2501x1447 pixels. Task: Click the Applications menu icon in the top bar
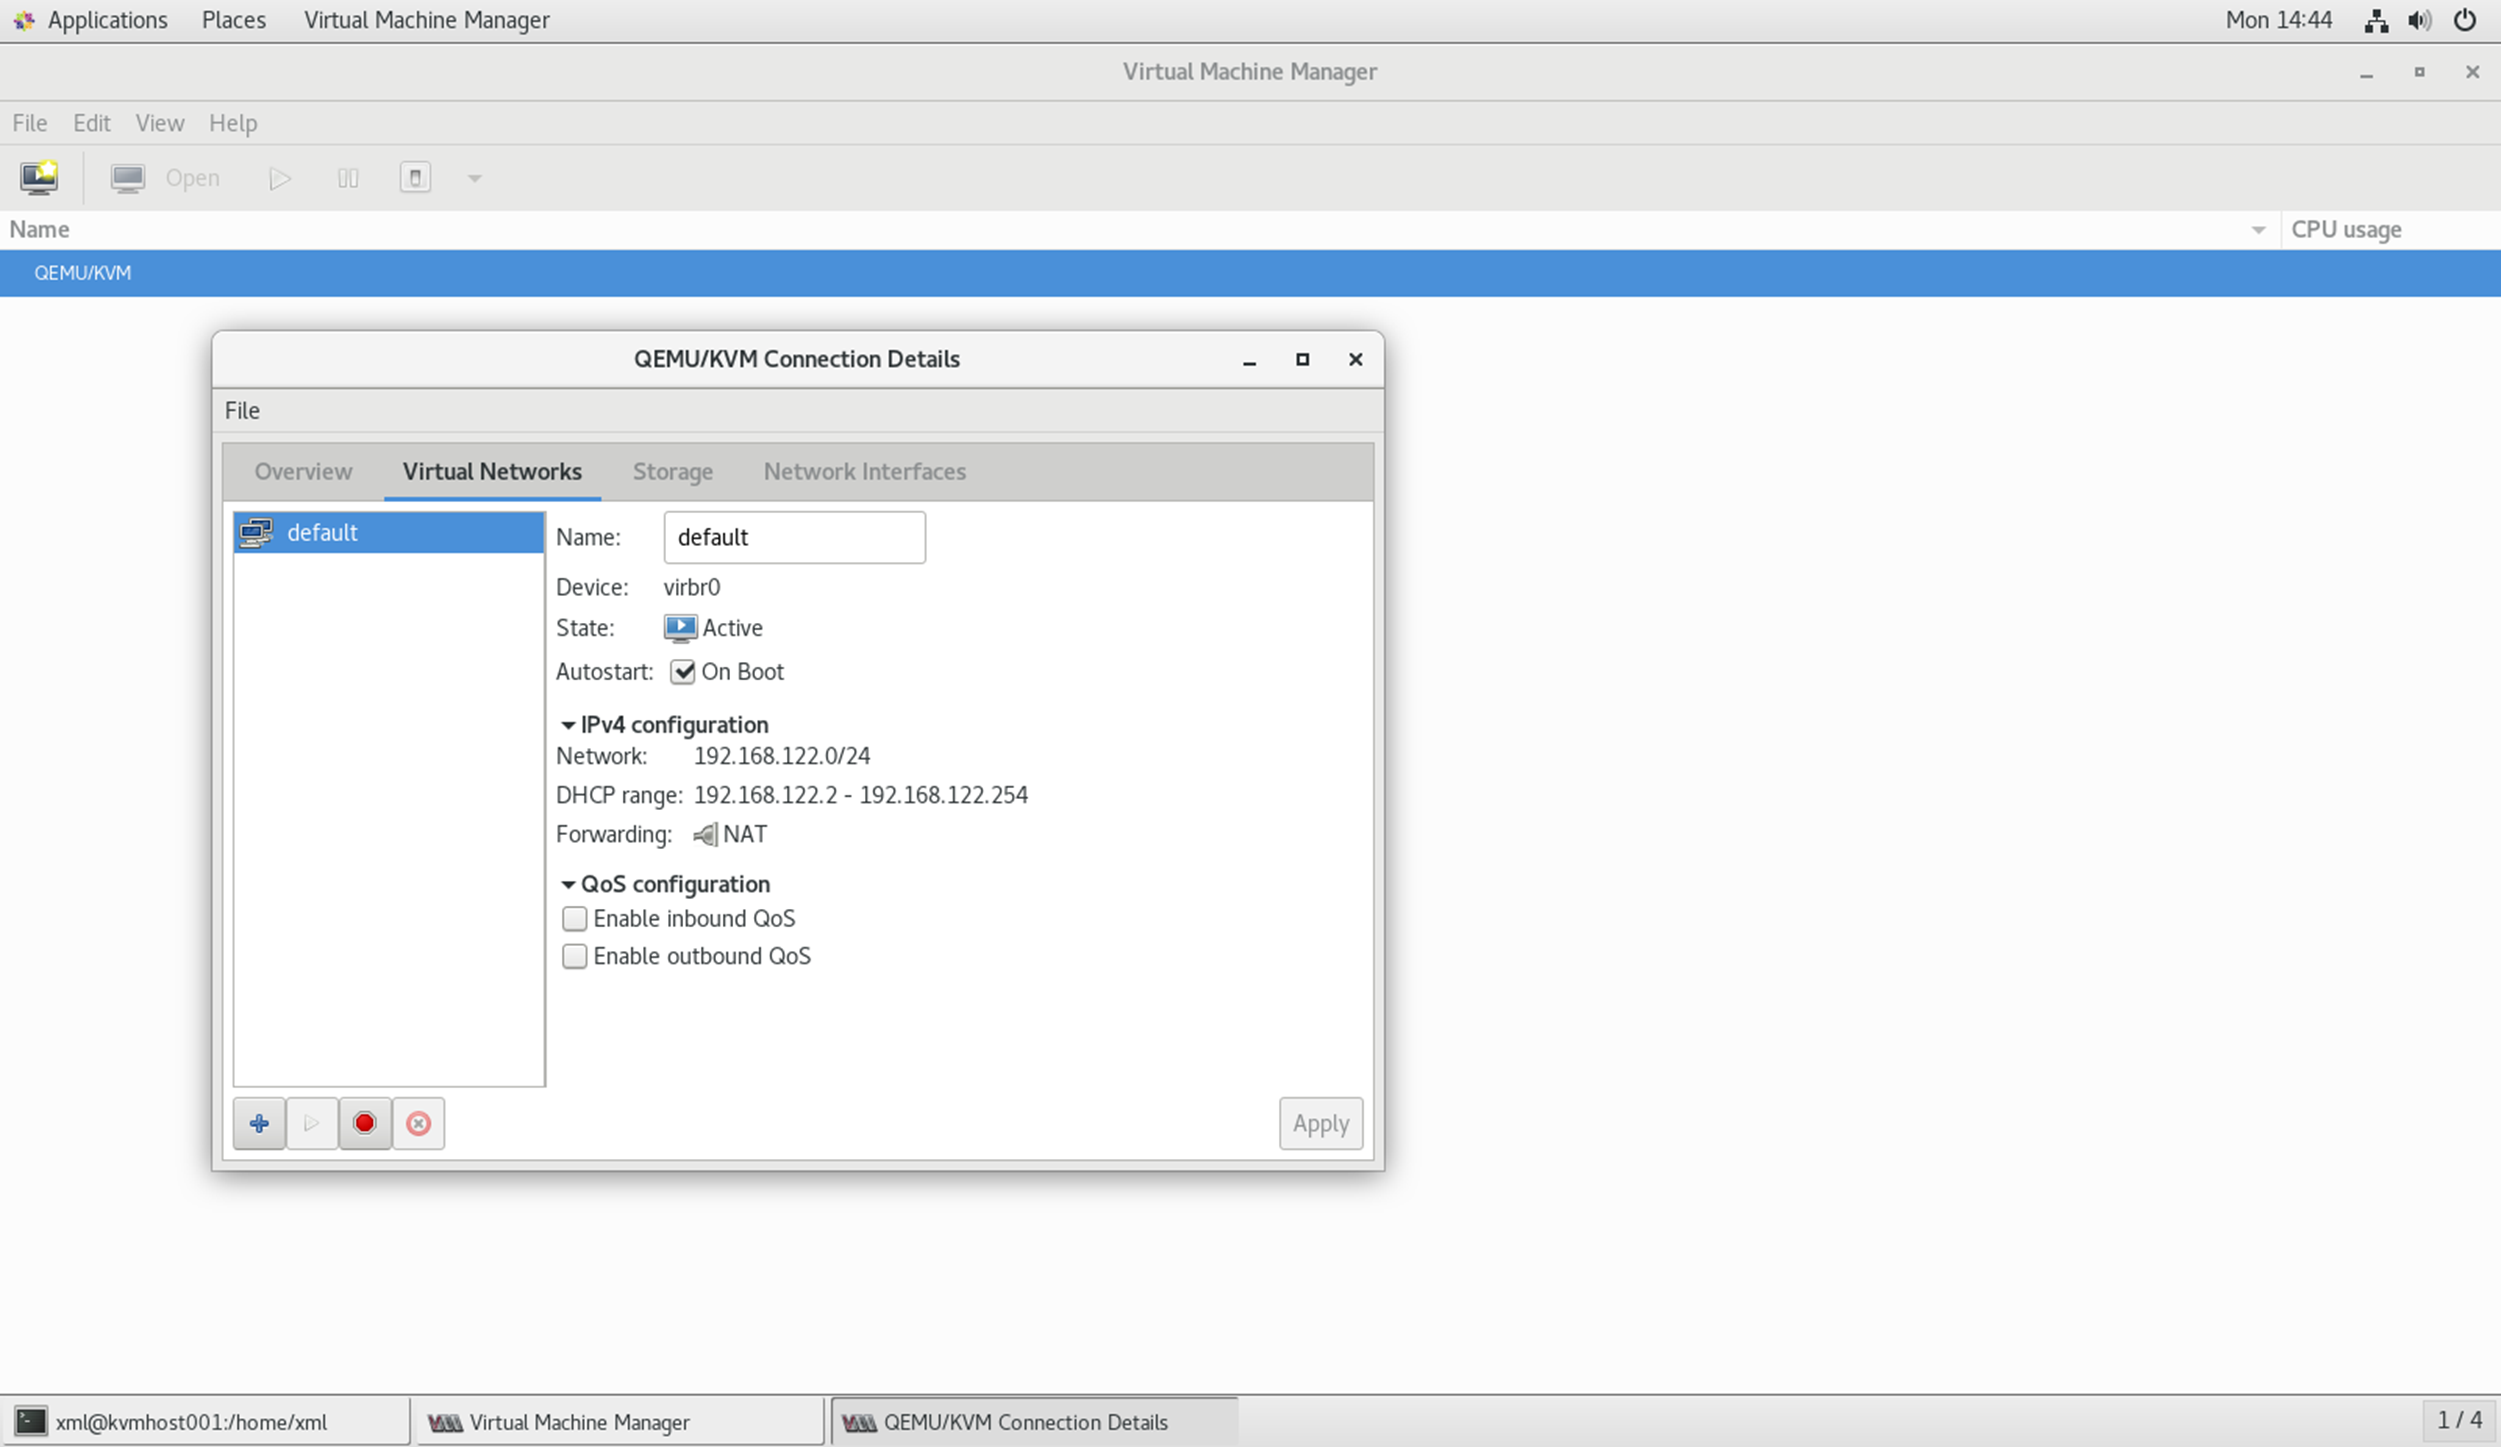click(x=23, y=20)
